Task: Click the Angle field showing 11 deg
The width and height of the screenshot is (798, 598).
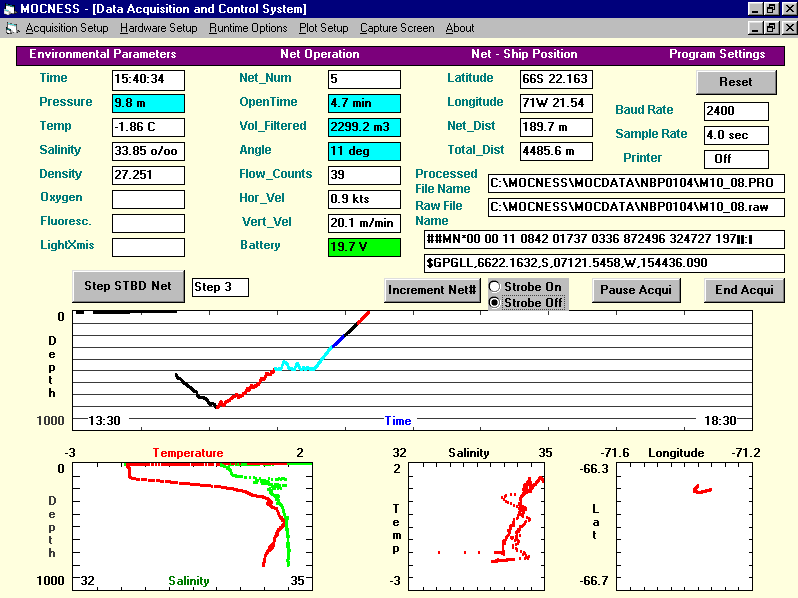Action: tap(364, 151)
